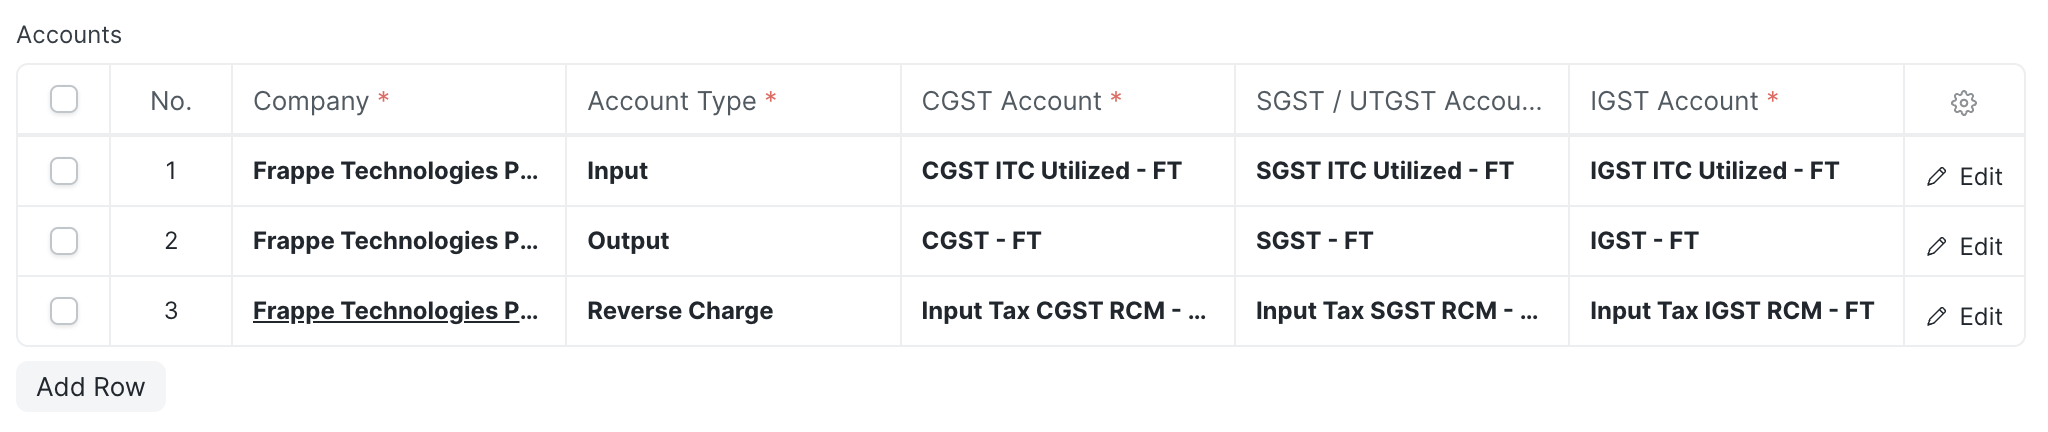Check the checkbox for row 1
Viewport: 2048px width, 432px height.
click(64, 171)
